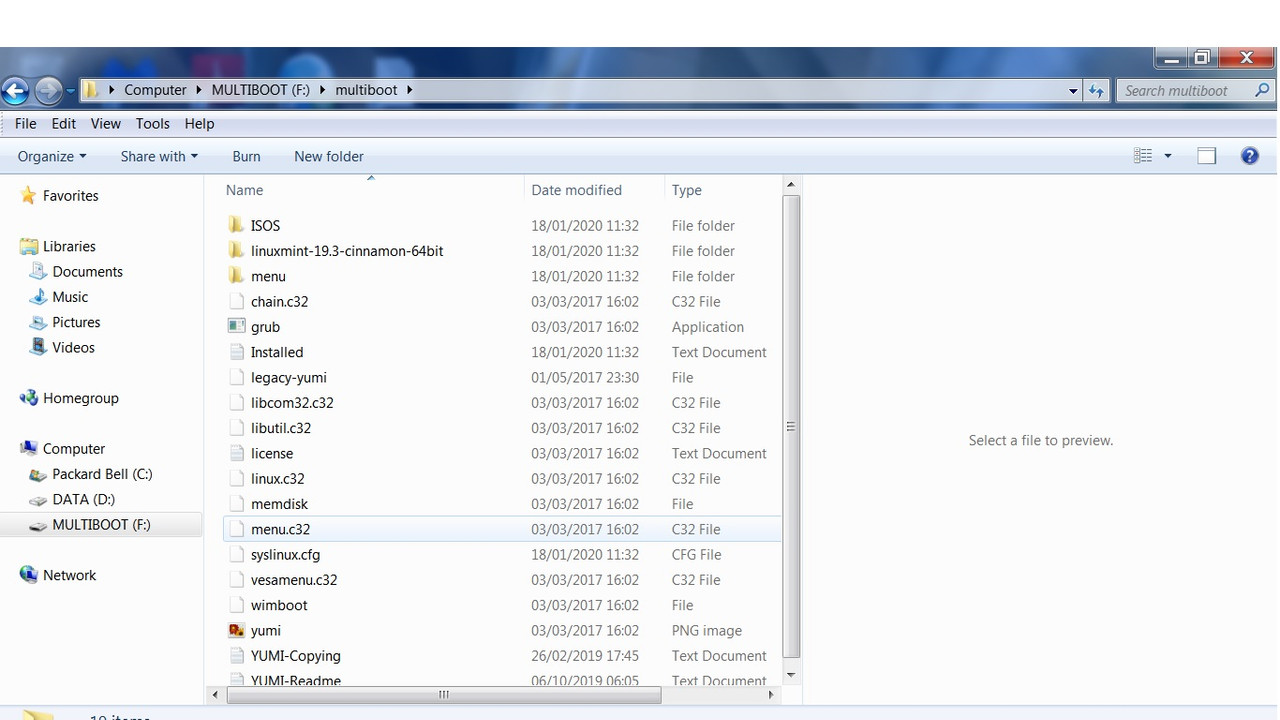Click MULTIBOOT (F:) in the breadcrumb path
The image size is (1280, 720).
coord(261,90)
